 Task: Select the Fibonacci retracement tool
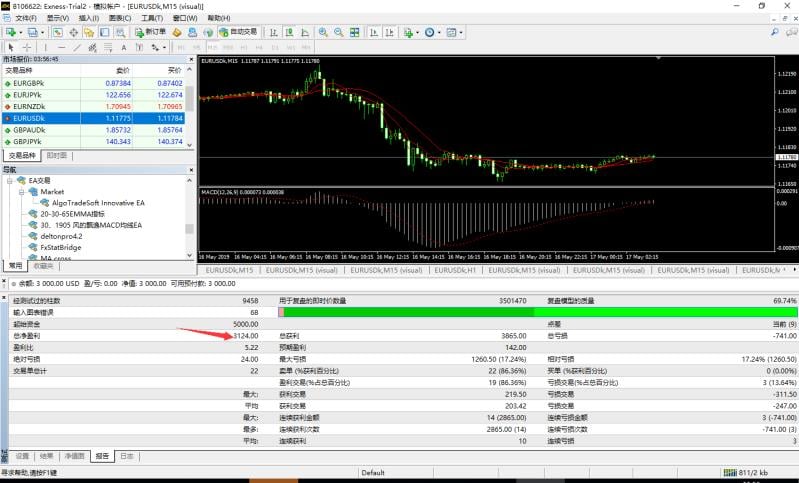108,47
